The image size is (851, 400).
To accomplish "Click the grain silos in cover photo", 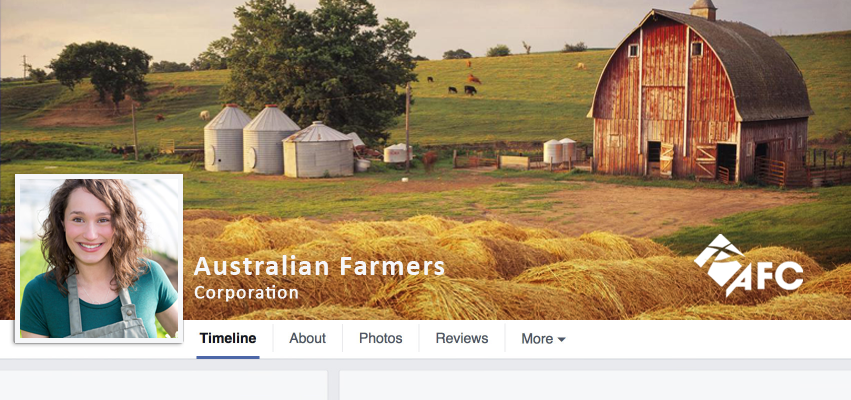I will [279, 140].
